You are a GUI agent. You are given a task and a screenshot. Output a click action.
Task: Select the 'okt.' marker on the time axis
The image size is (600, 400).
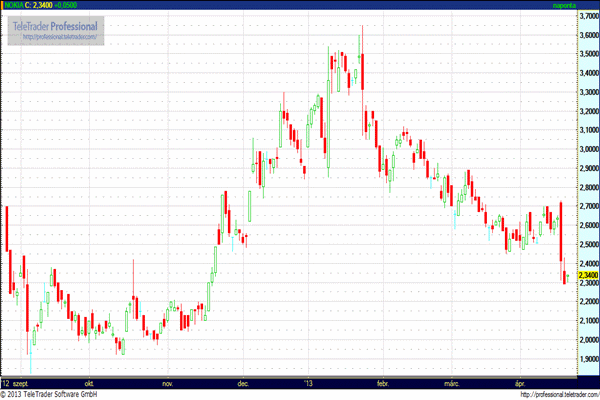coord(89,383)
